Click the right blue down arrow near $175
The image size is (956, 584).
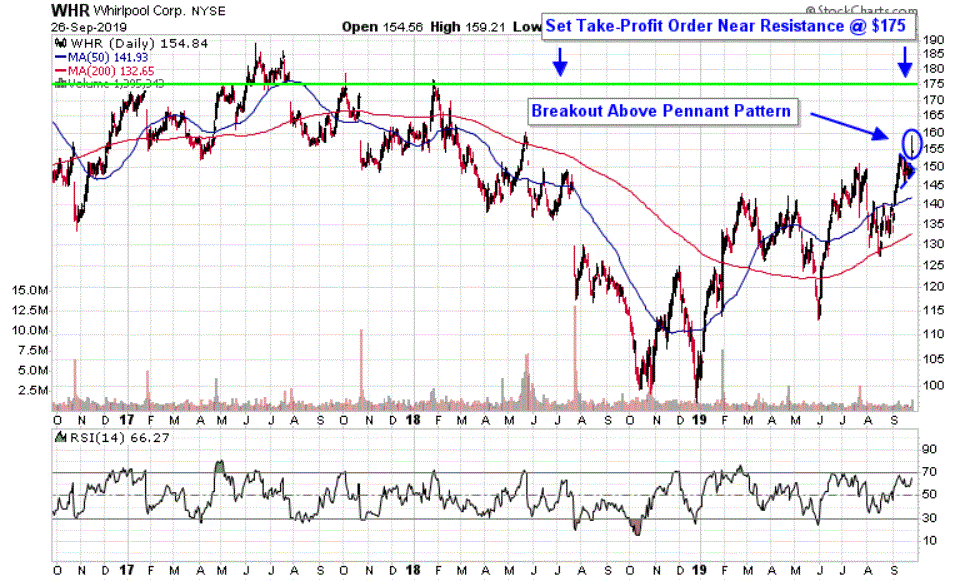(x=904, y=66)
